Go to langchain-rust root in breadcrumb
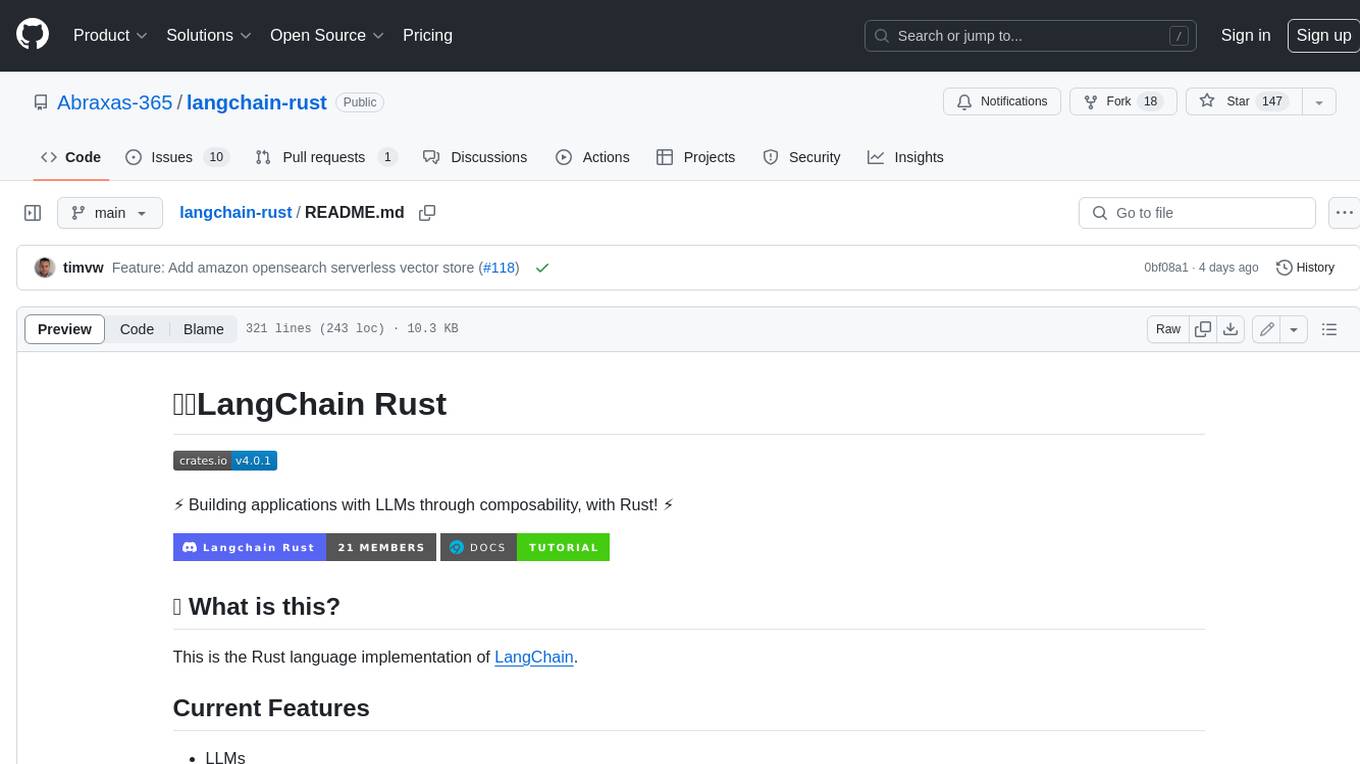This screenshot has height=764, width=1360. [x=235, y=212]
